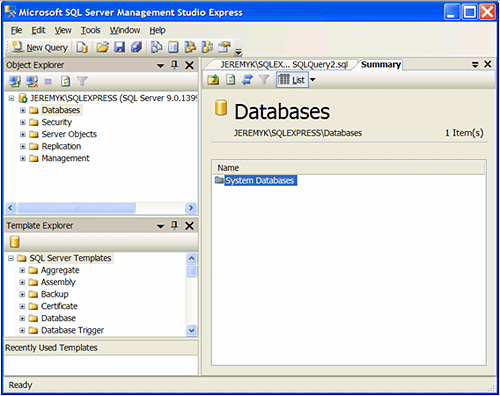Screen dimensions: 500x396
Task: Select the Security folder in Object Explorer
Action: pyautogui.click(x=57, y=122)
